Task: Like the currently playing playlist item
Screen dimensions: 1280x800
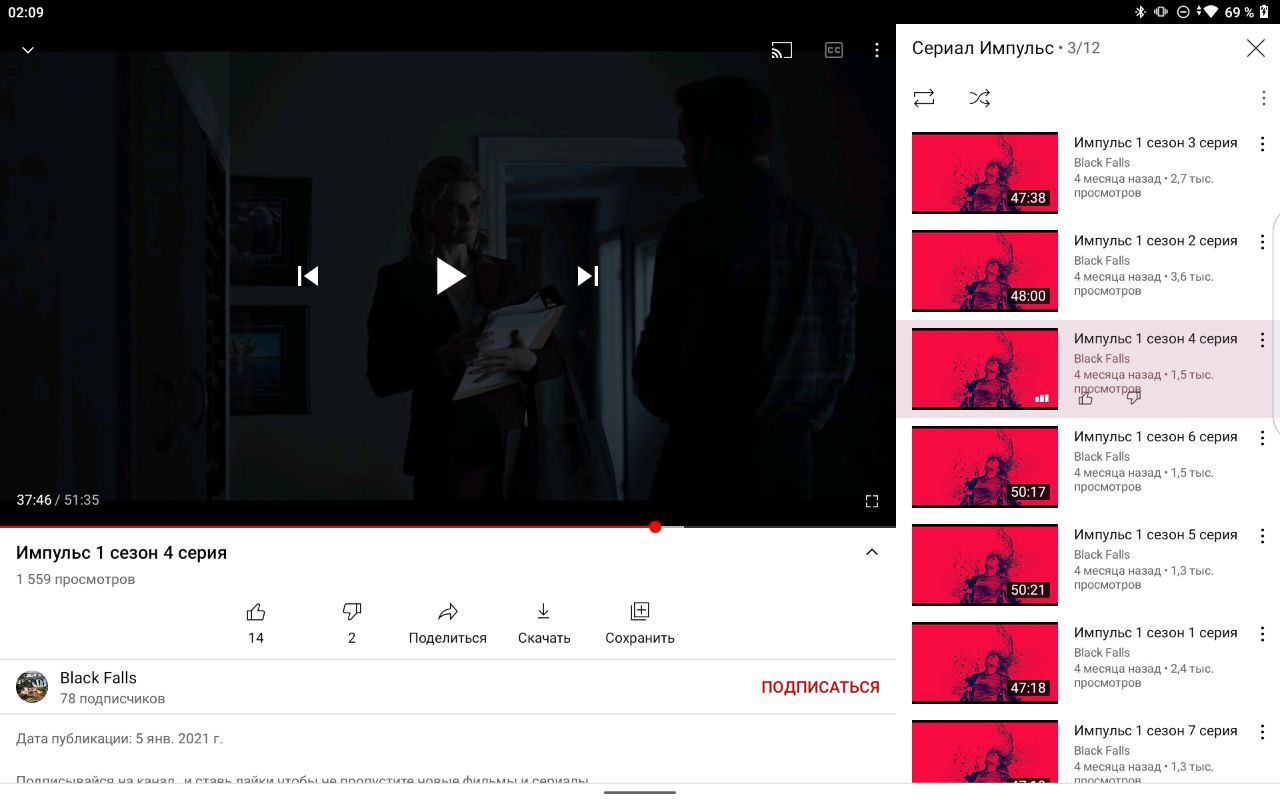Action: pyautogui.click(x=1086, y=398)
